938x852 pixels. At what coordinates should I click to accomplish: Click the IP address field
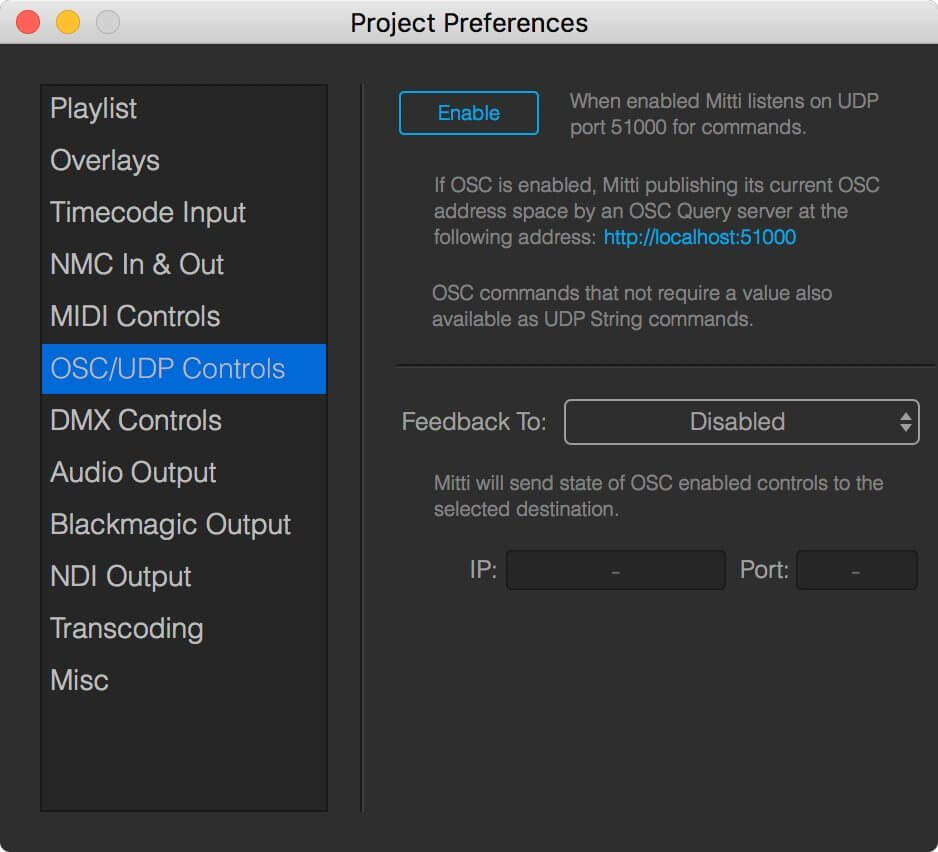(616, 570)
